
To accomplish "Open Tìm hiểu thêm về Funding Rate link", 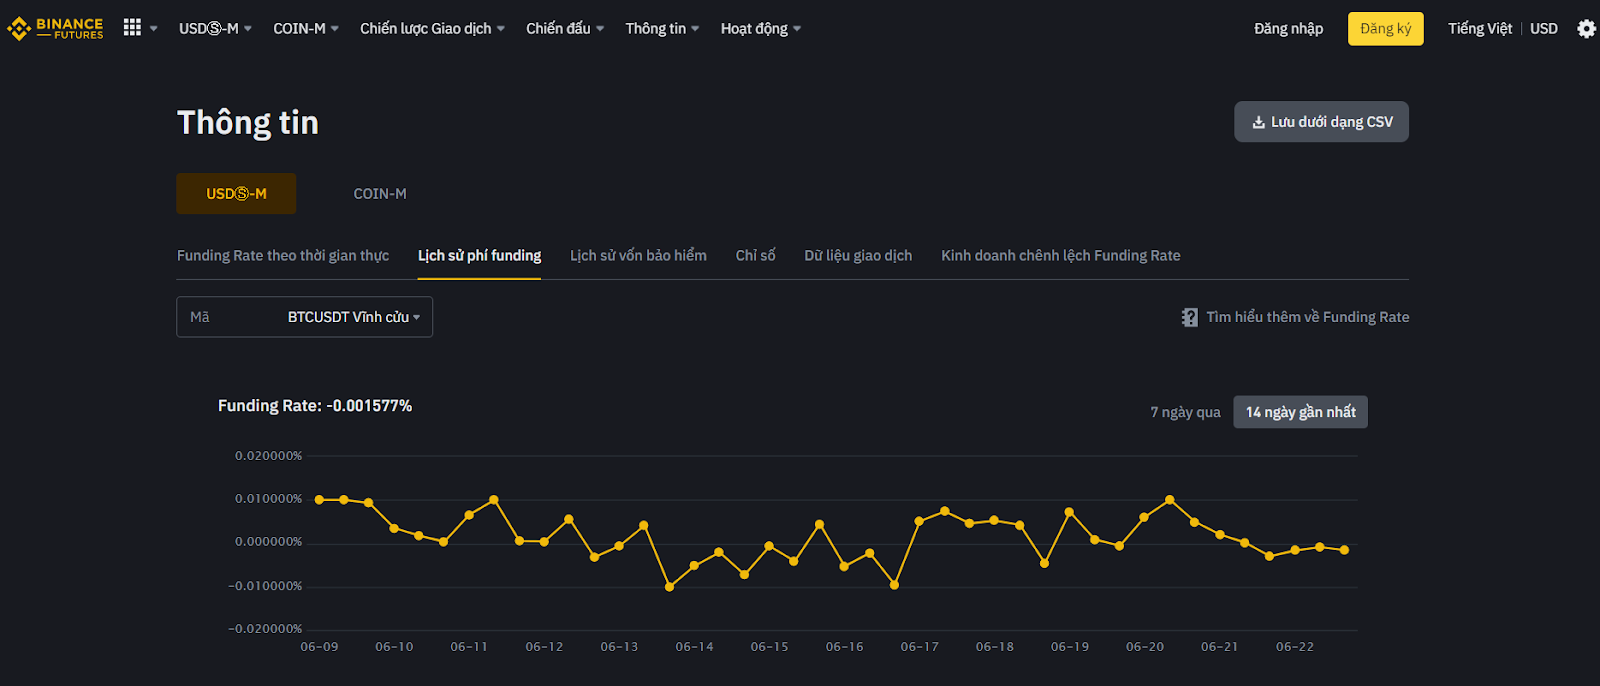I will coord(1307,317).
